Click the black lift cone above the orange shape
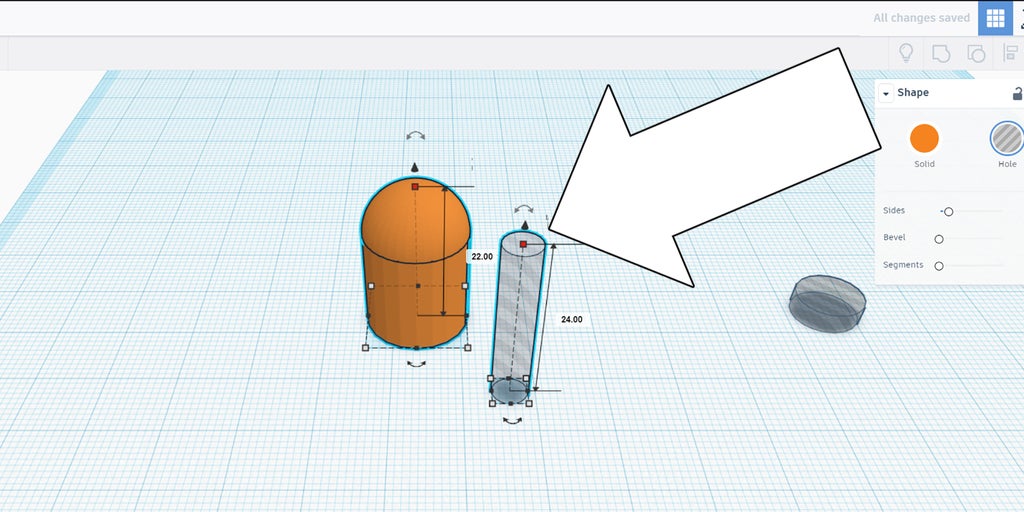Image resolution: width=1024 pixels, height=512 pixels. click(414, 168)
